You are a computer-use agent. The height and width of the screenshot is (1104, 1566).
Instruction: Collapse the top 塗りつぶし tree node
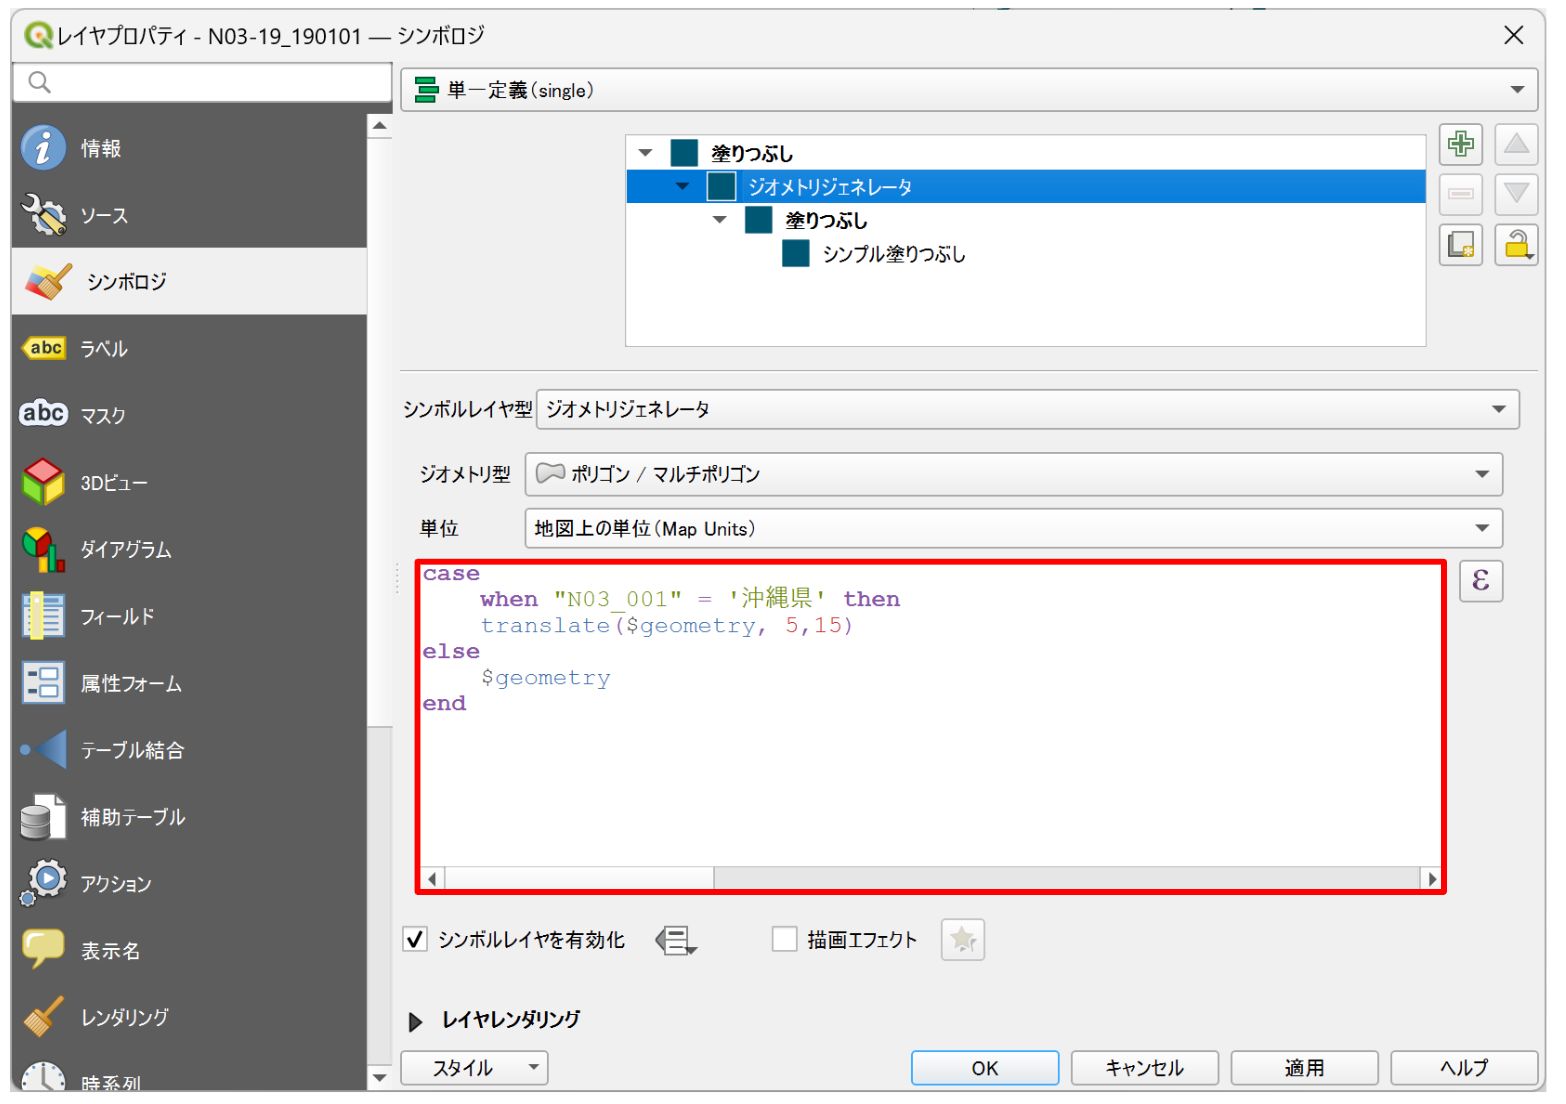pos(645,153)
